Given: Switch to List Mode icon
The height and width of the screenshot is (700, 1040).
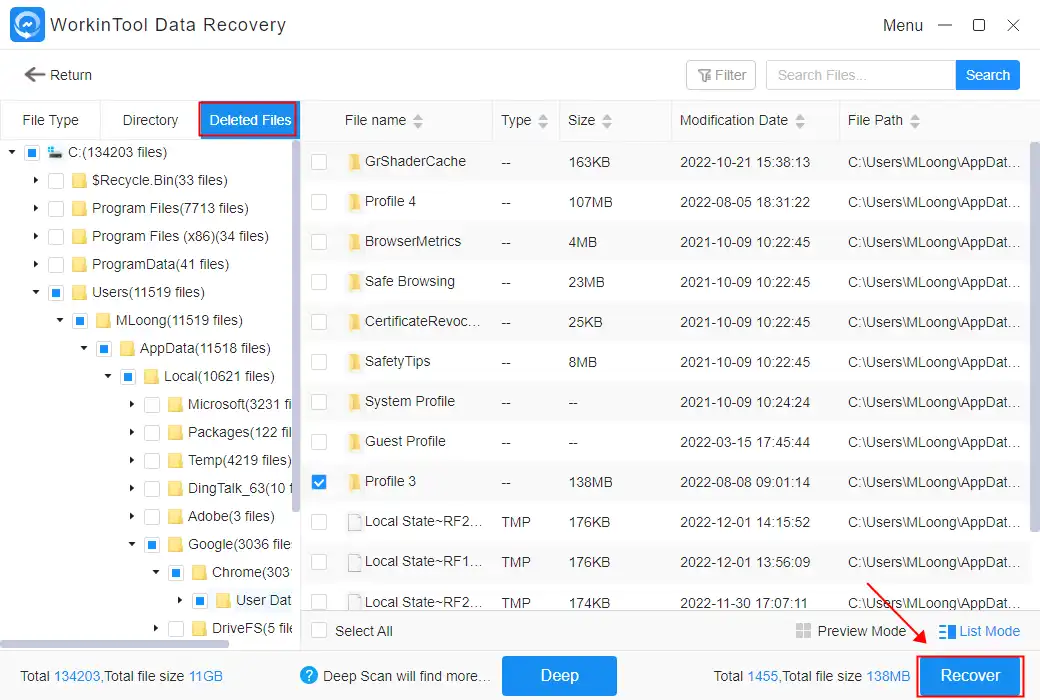Looking at the screenshot, I should coord(946,632).
